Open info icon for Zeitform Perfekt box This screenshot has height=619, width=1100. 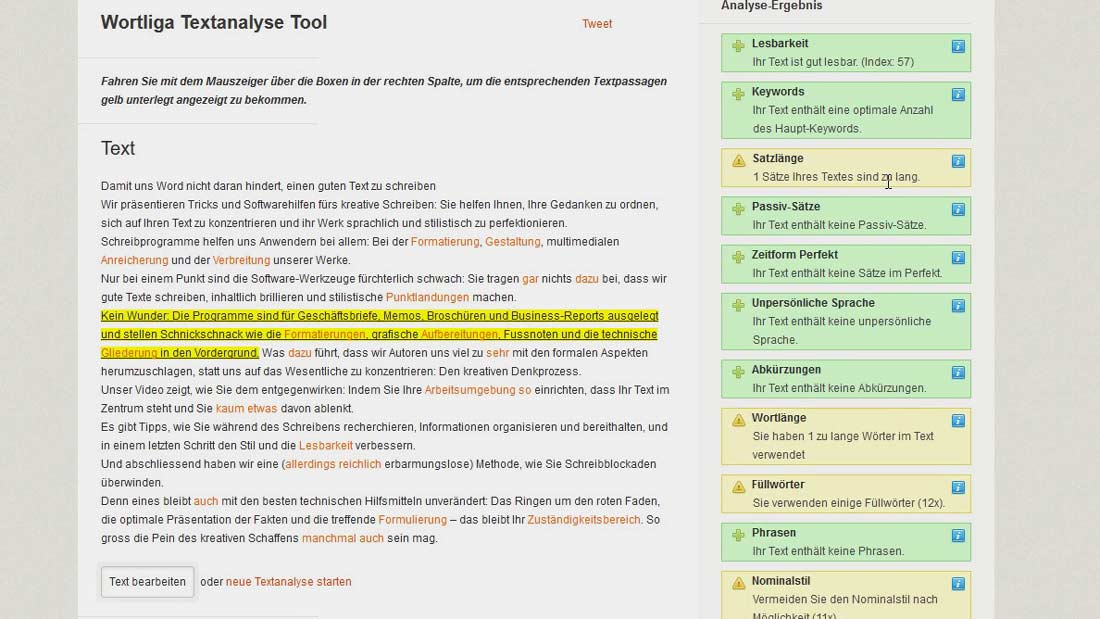point(958,258)
